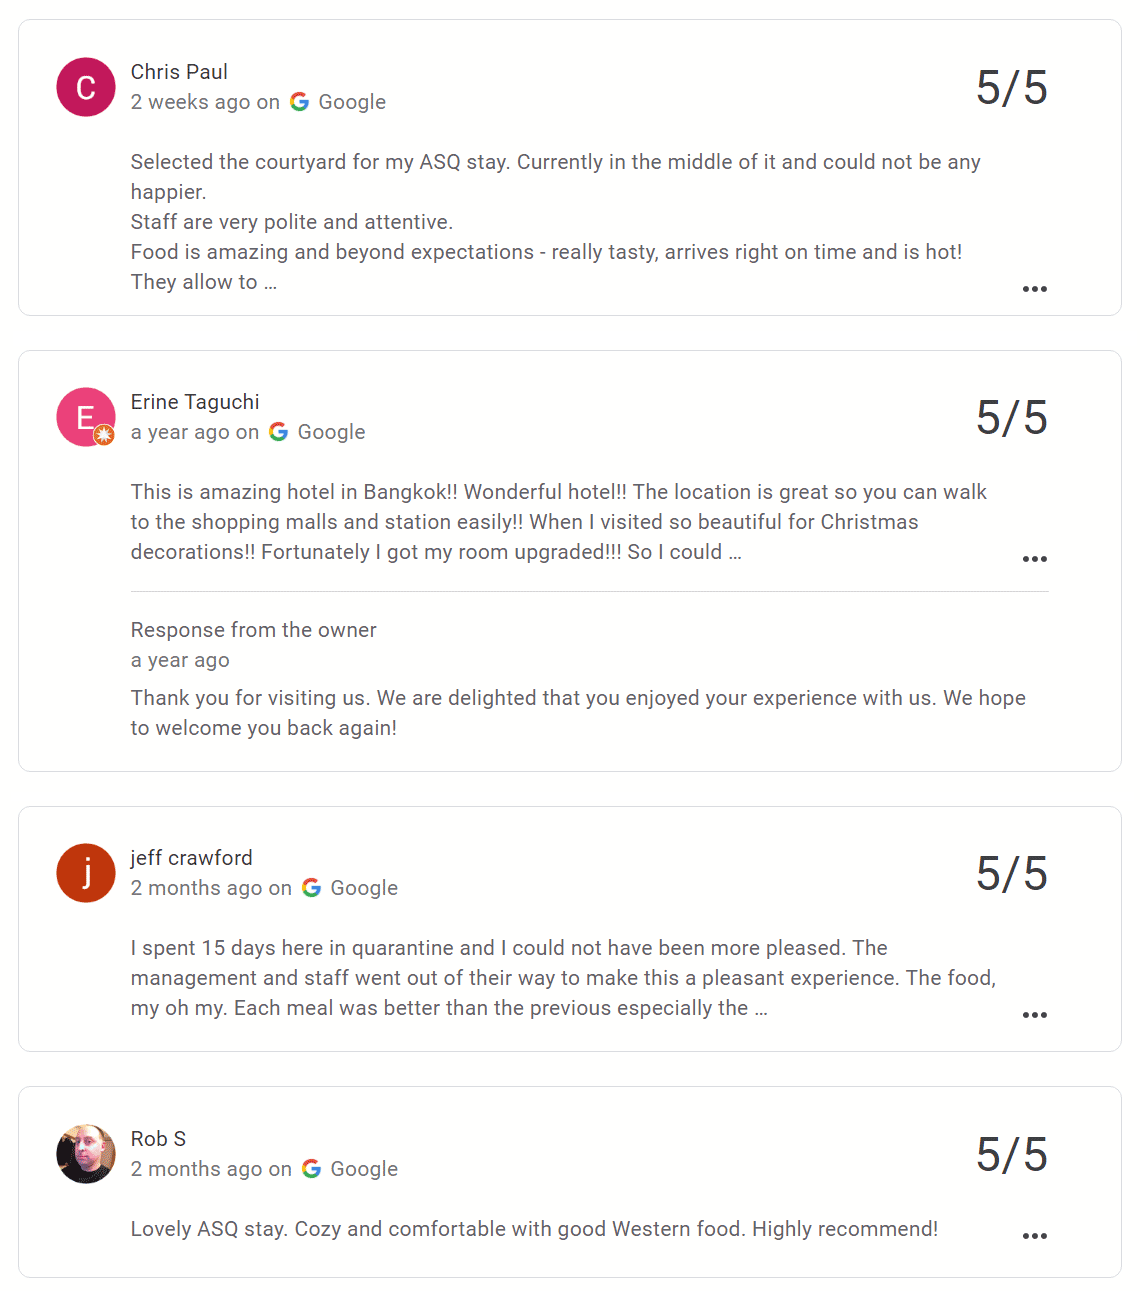Click Google logo in Erine Taguchi's review

coord(279,432)
